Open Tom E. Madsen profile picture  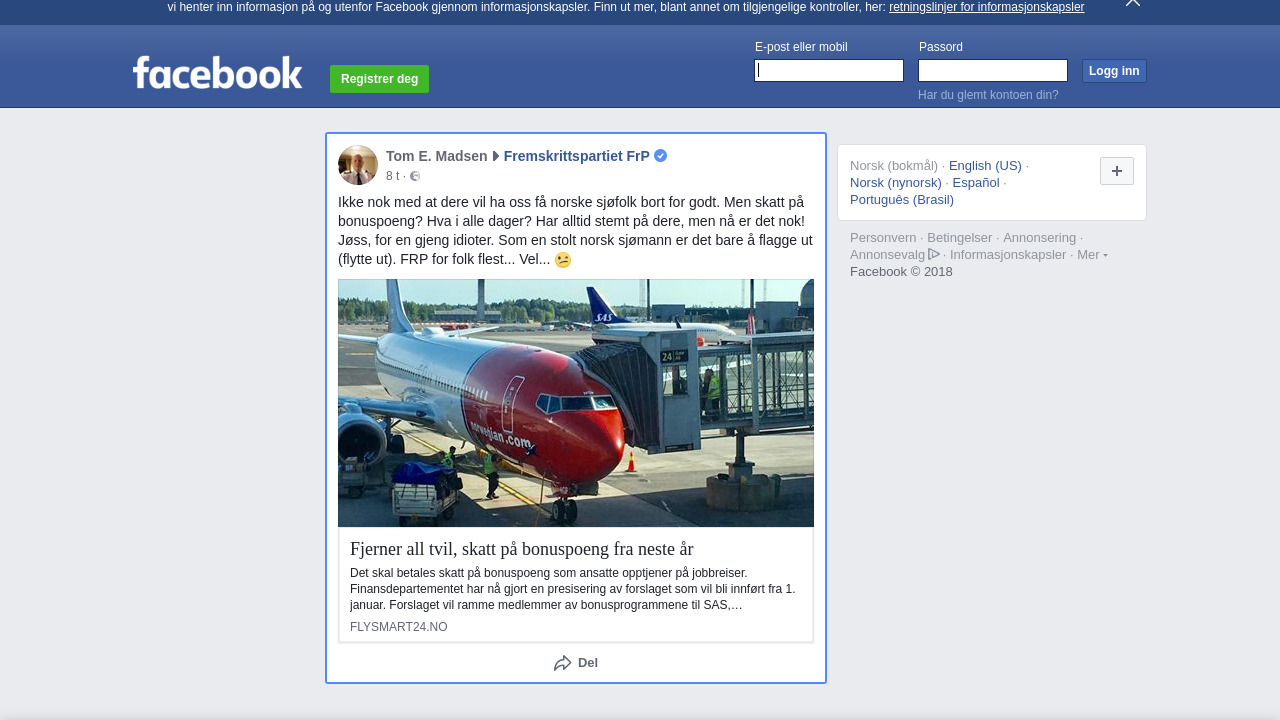click(358, 165)
